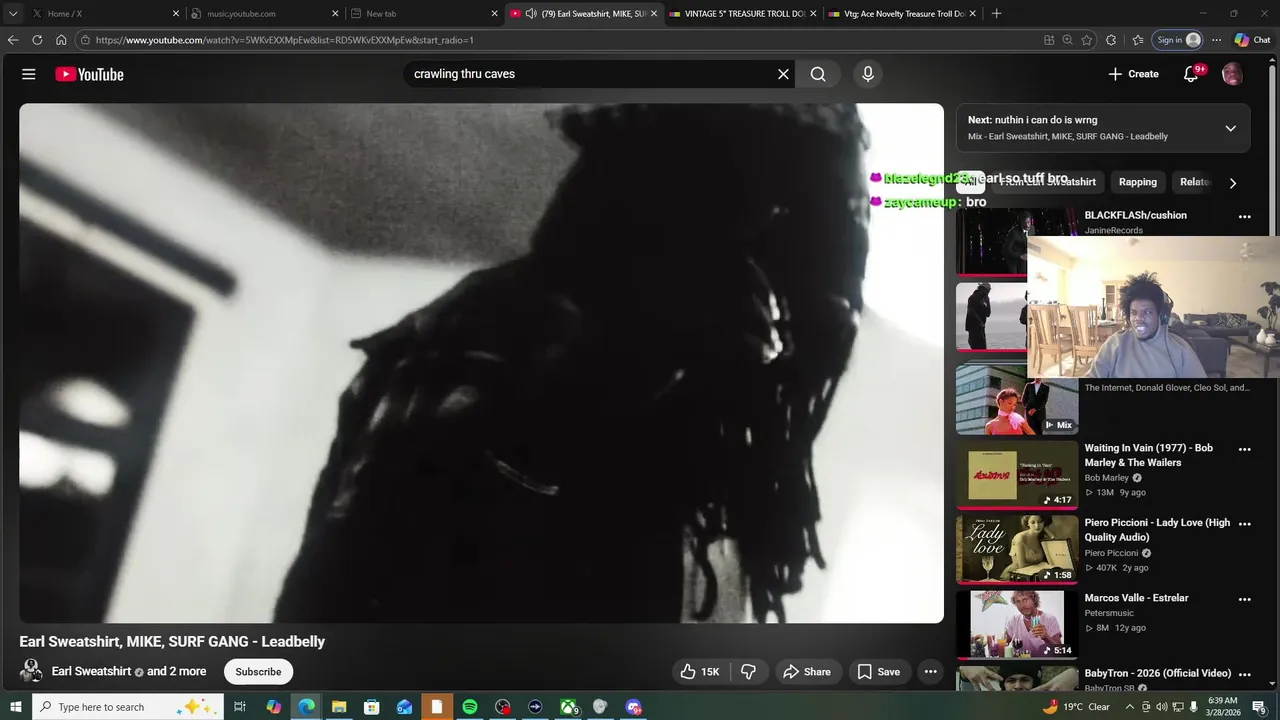Open the Mix playlist thumbnail

pyautogui.click(x=1017, y=400)
